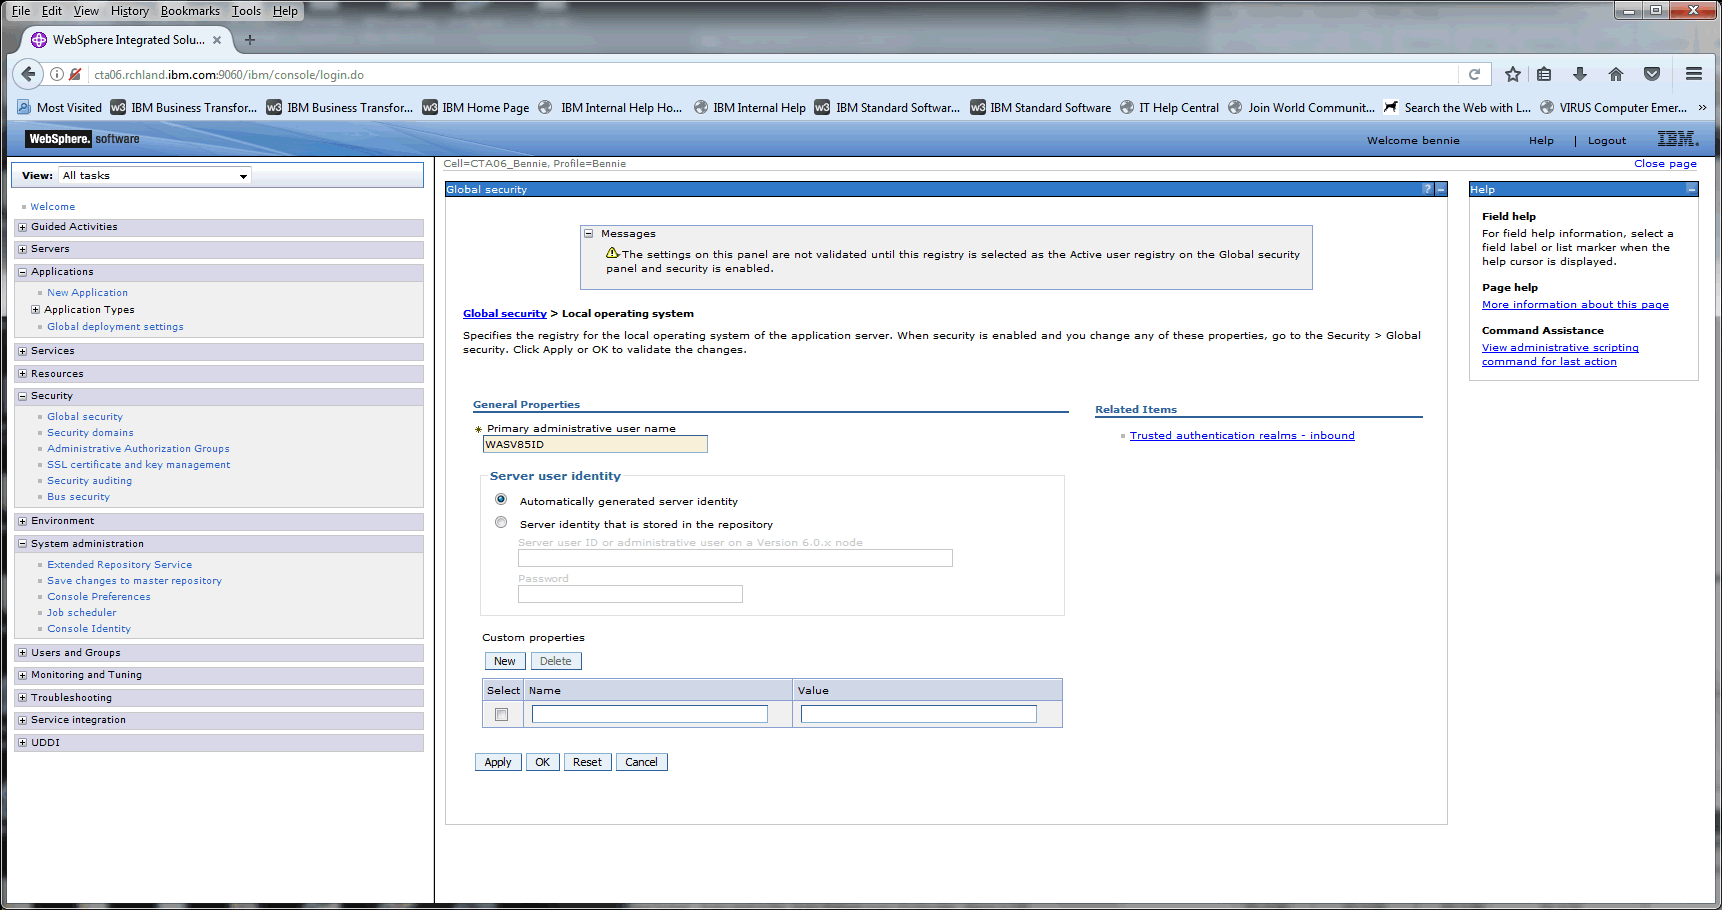1722x910 pixels.
Task: Click the custom property Value field
Action: point(919,714)
